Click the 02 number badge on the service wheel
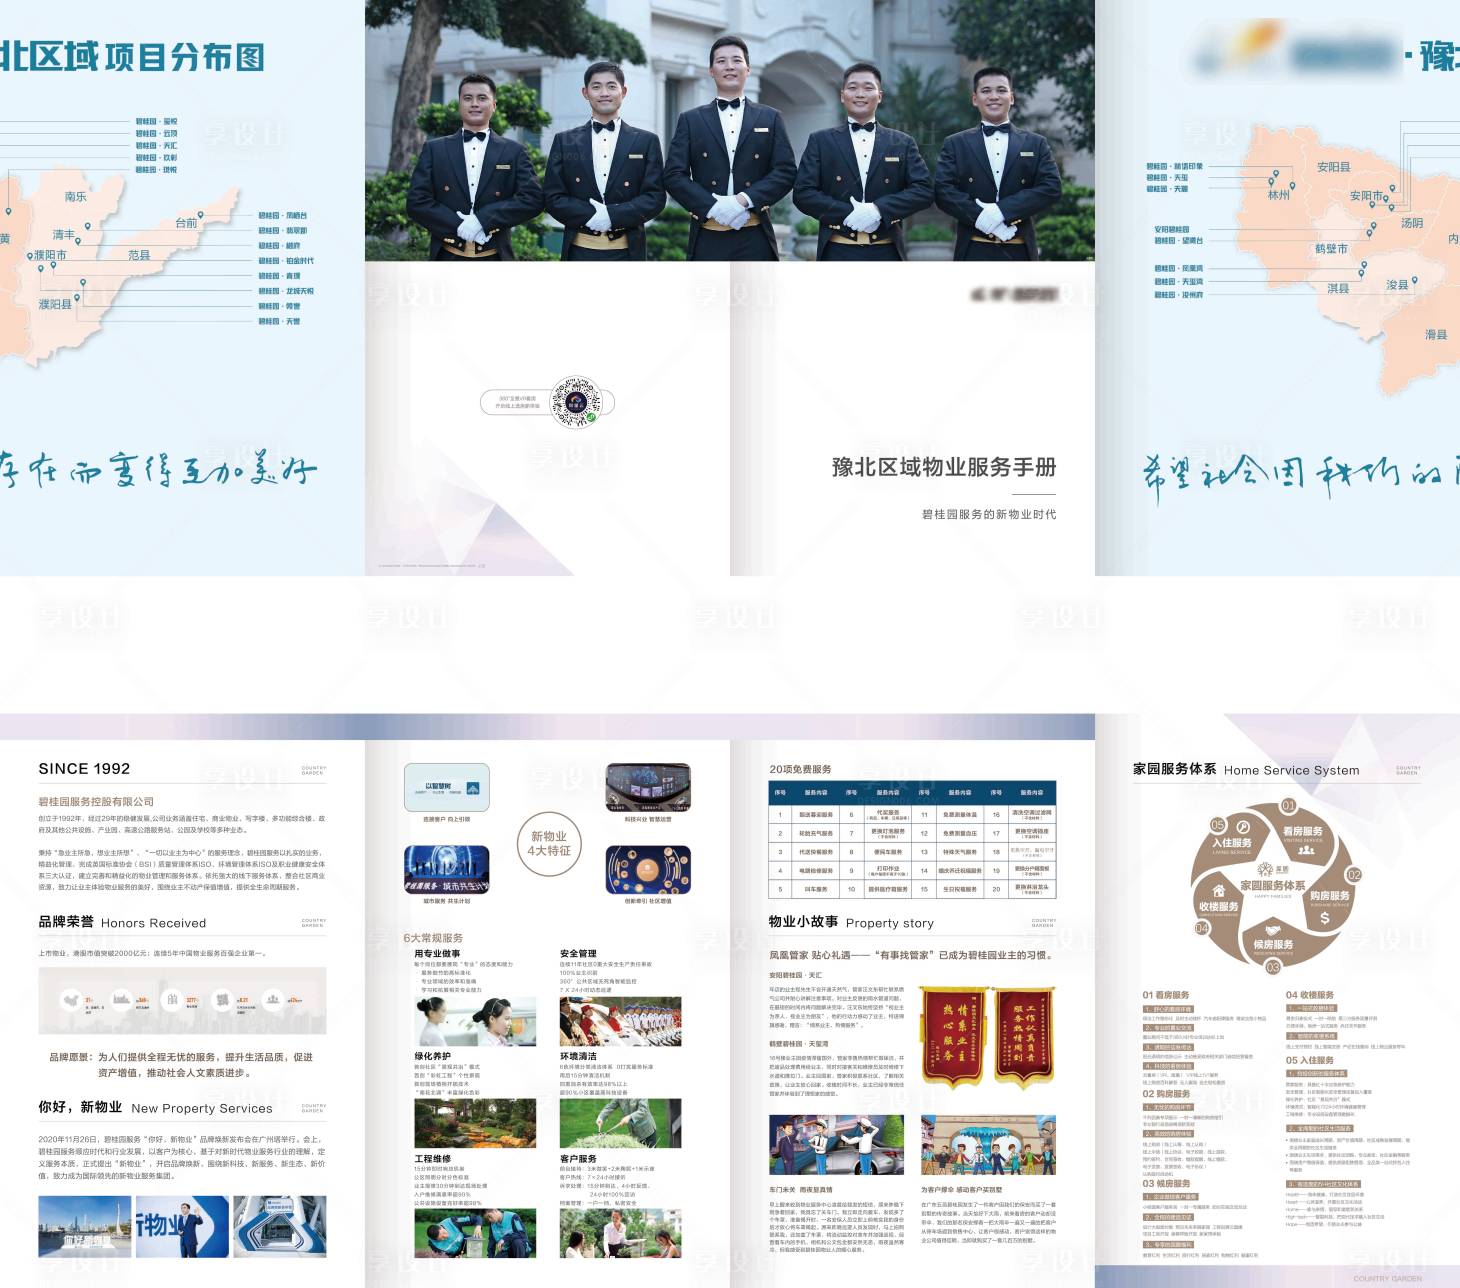The height and width of the screenshot is (1288, 1460). 1354,874
